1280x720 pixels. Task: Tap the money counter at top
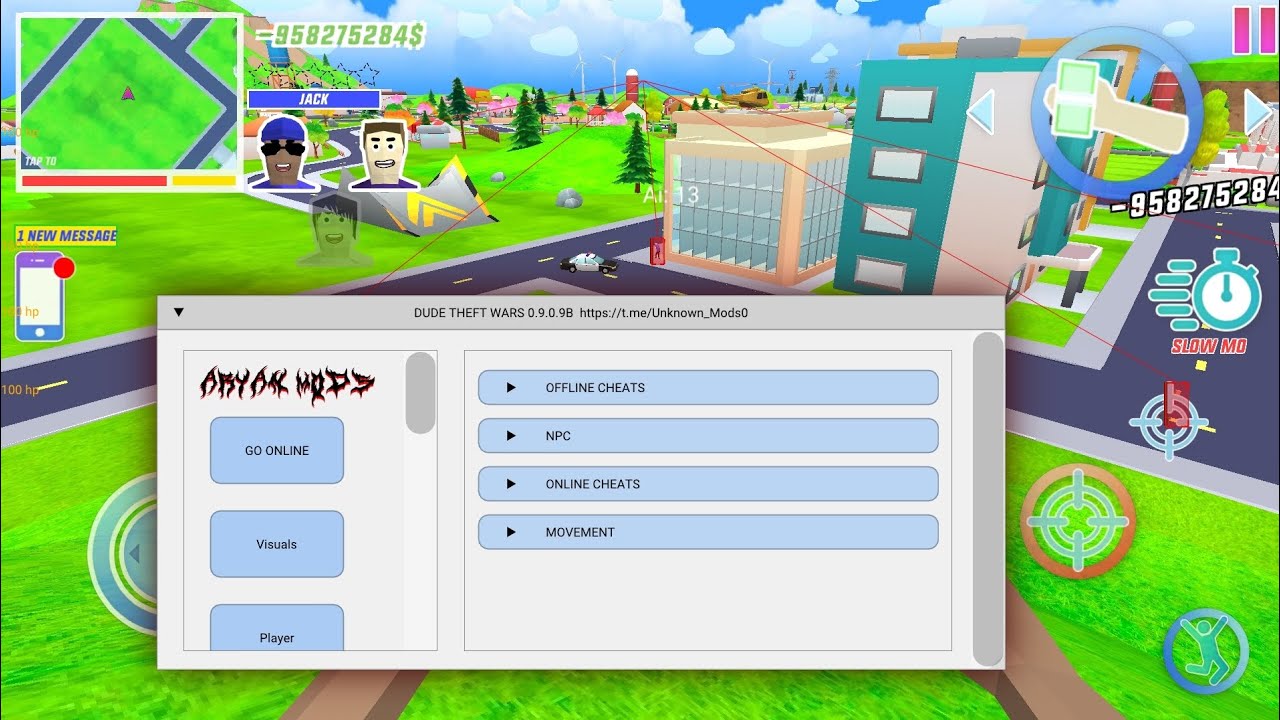[340, 35]
